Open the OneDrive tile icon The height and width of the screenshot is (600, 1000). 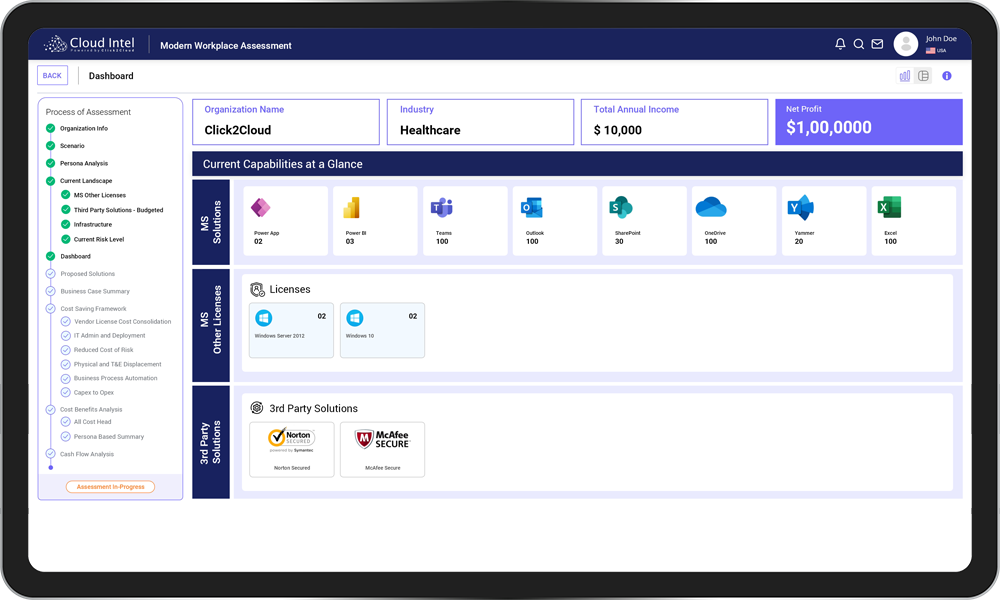pos(710,207)
